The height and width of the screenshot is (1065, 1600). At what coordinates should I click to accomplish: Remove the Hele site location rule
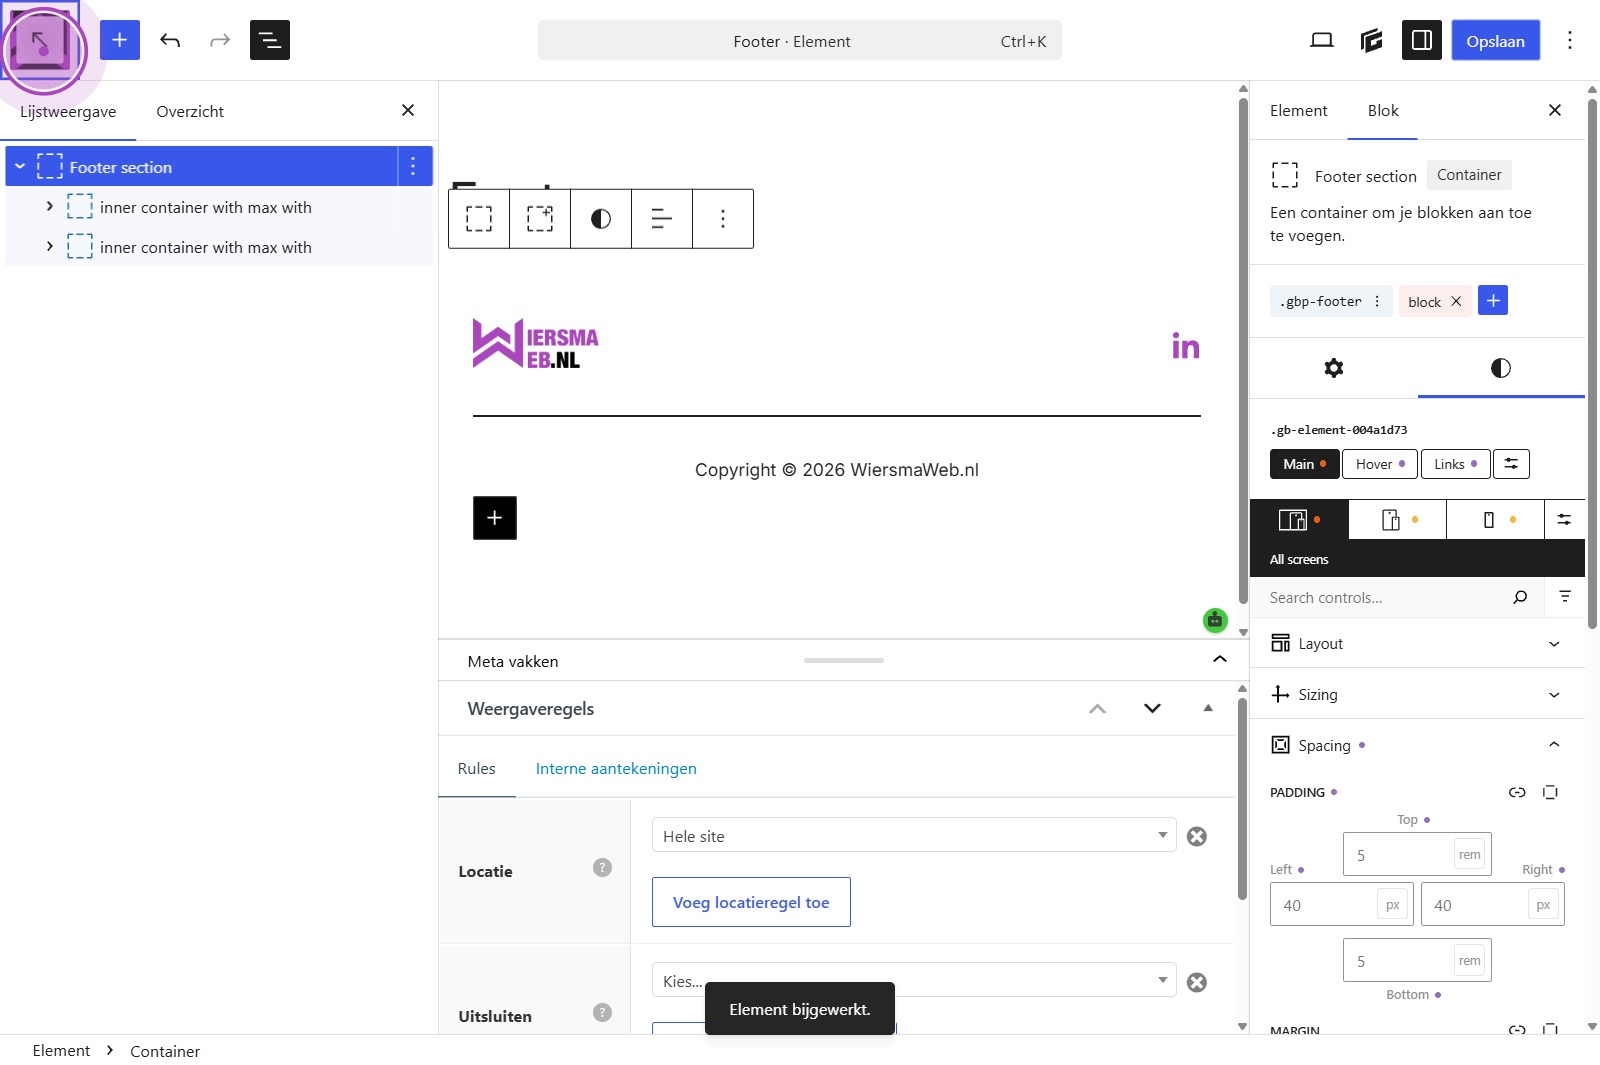tap(1197, 836)
